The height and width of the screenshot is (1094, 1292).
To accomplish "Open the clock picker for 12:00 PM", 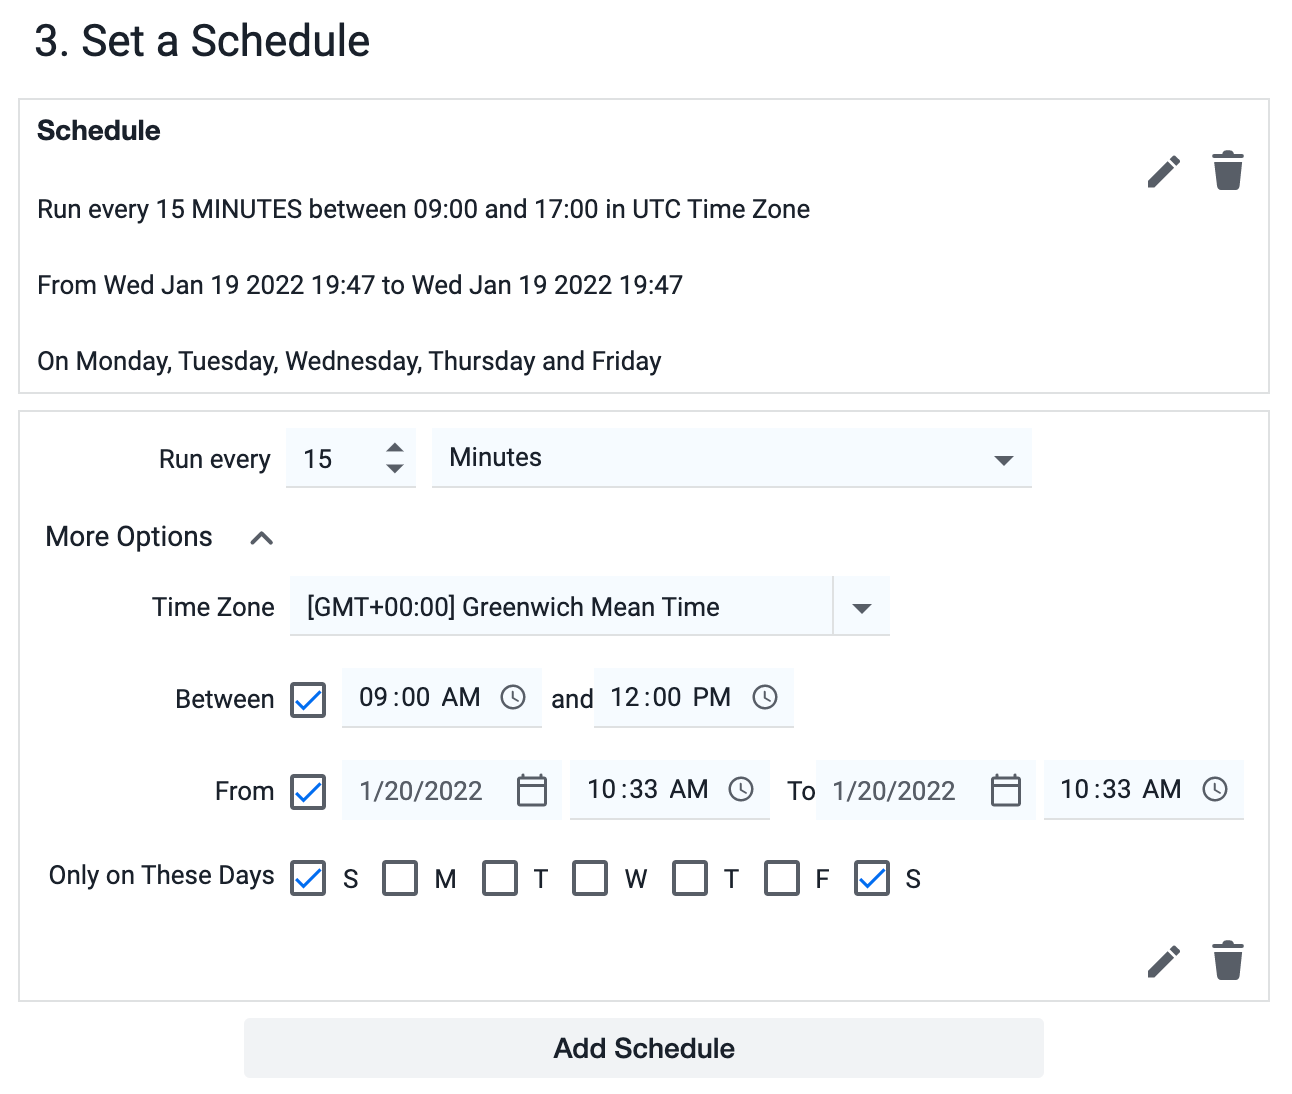I will tap(765, 698).
